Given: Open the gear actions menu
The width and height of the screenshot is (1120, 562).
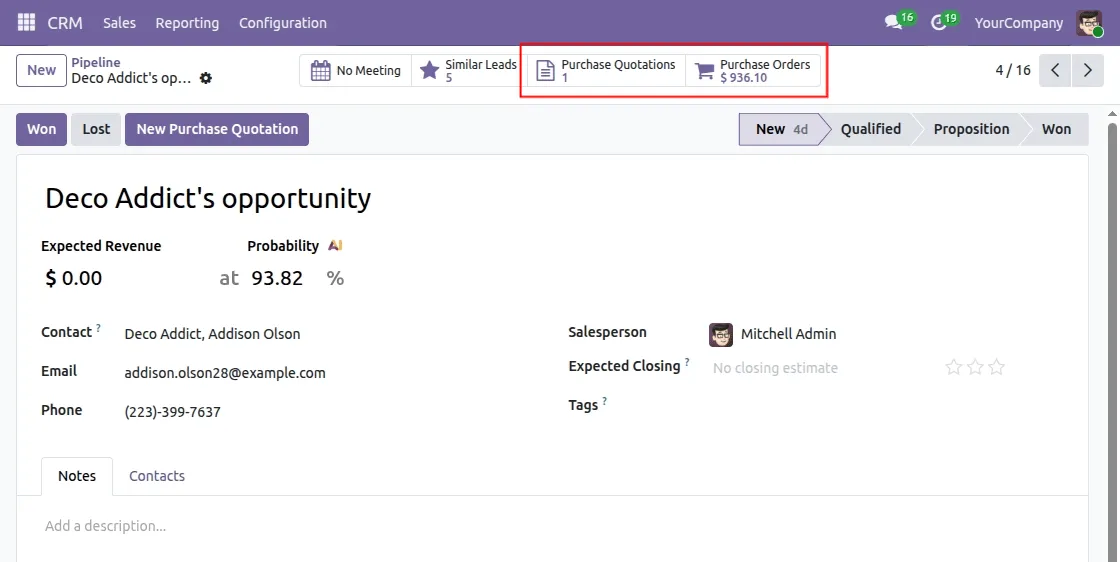Looking at the screenshot, I should pos(206,78).
